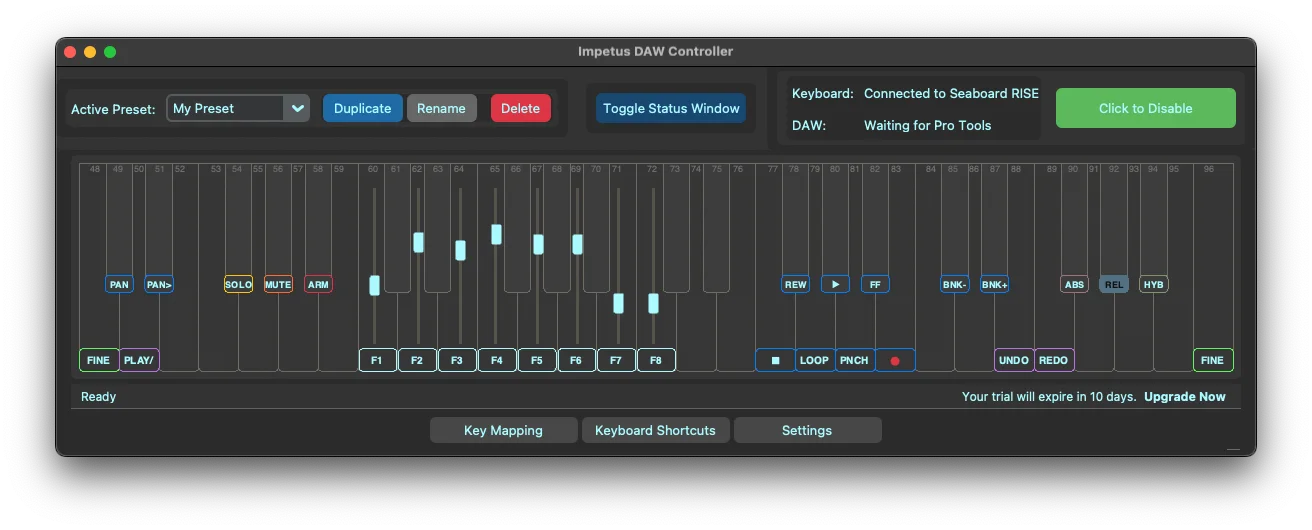Click the LOOP key label

pyautogui.click(x=814, y=360)
